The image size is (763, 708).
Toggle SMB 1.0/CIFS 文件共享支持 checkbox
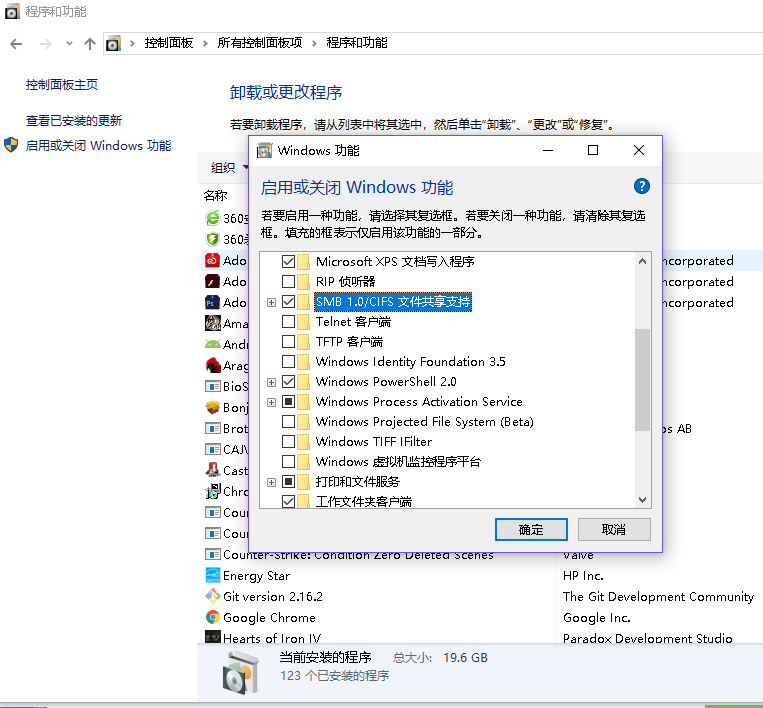click(x=288, y=302)
